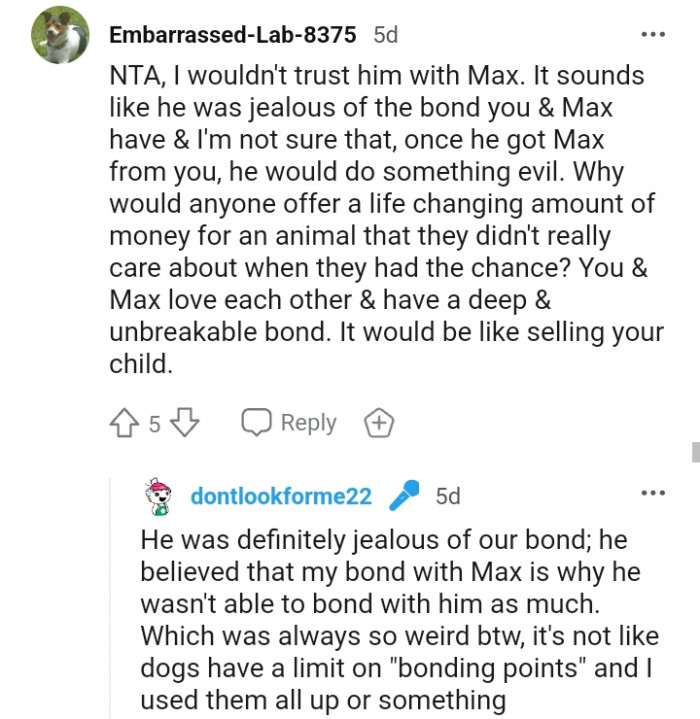Click the vote count of 5

click(155, 424)
